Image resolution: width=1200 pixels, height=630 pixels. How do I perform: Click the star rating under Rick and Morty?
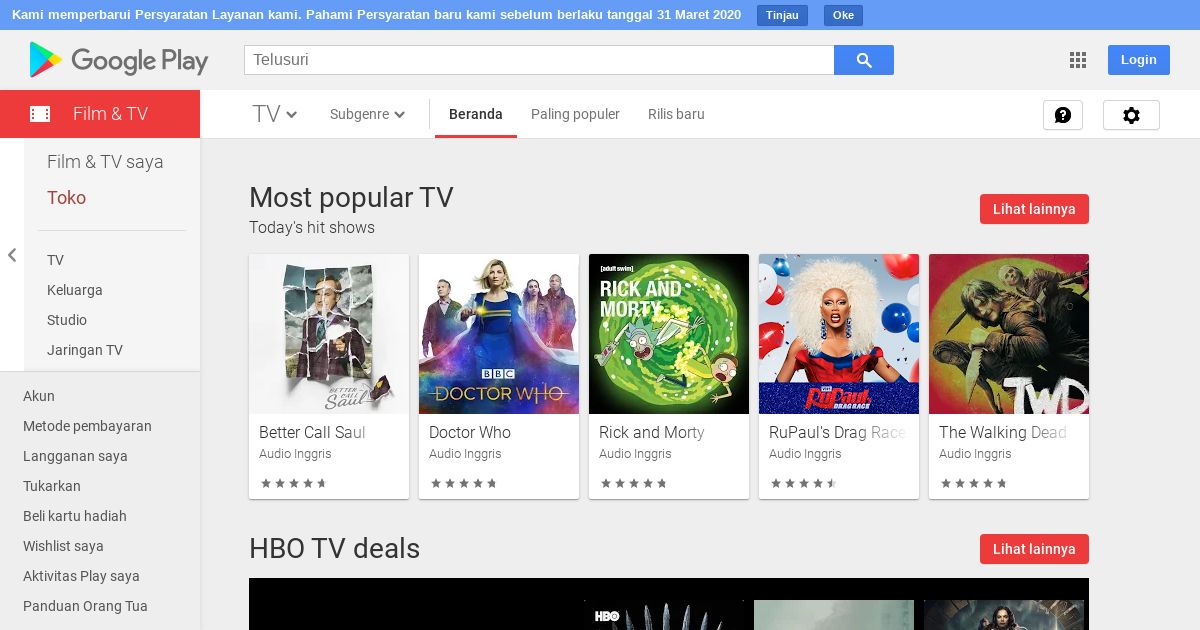pos(633,483)
